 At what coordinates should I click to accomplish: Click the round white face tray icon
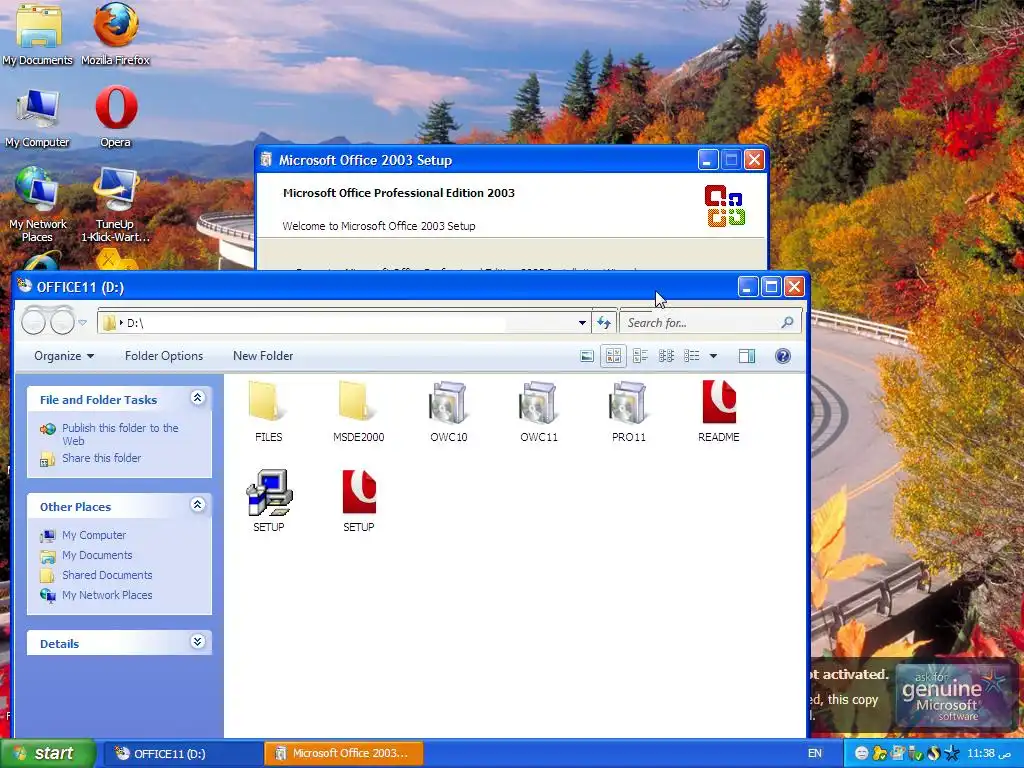[x=861, y=753]
